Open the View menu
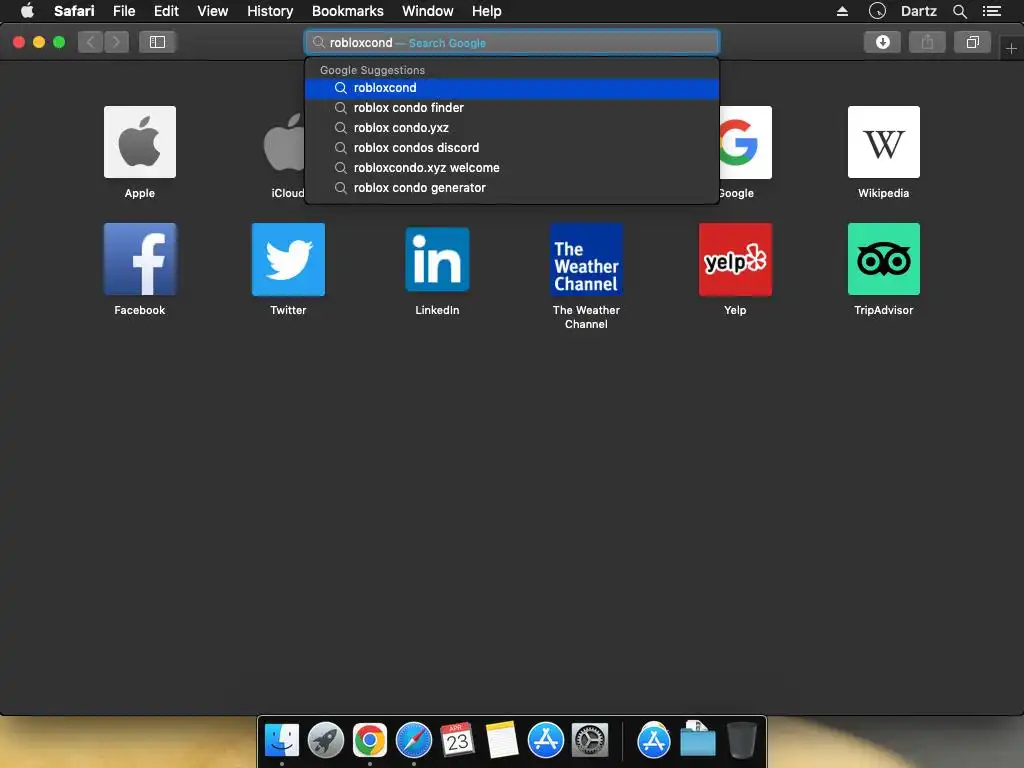Screen dimensions: 1024x768 coord(213,10)
